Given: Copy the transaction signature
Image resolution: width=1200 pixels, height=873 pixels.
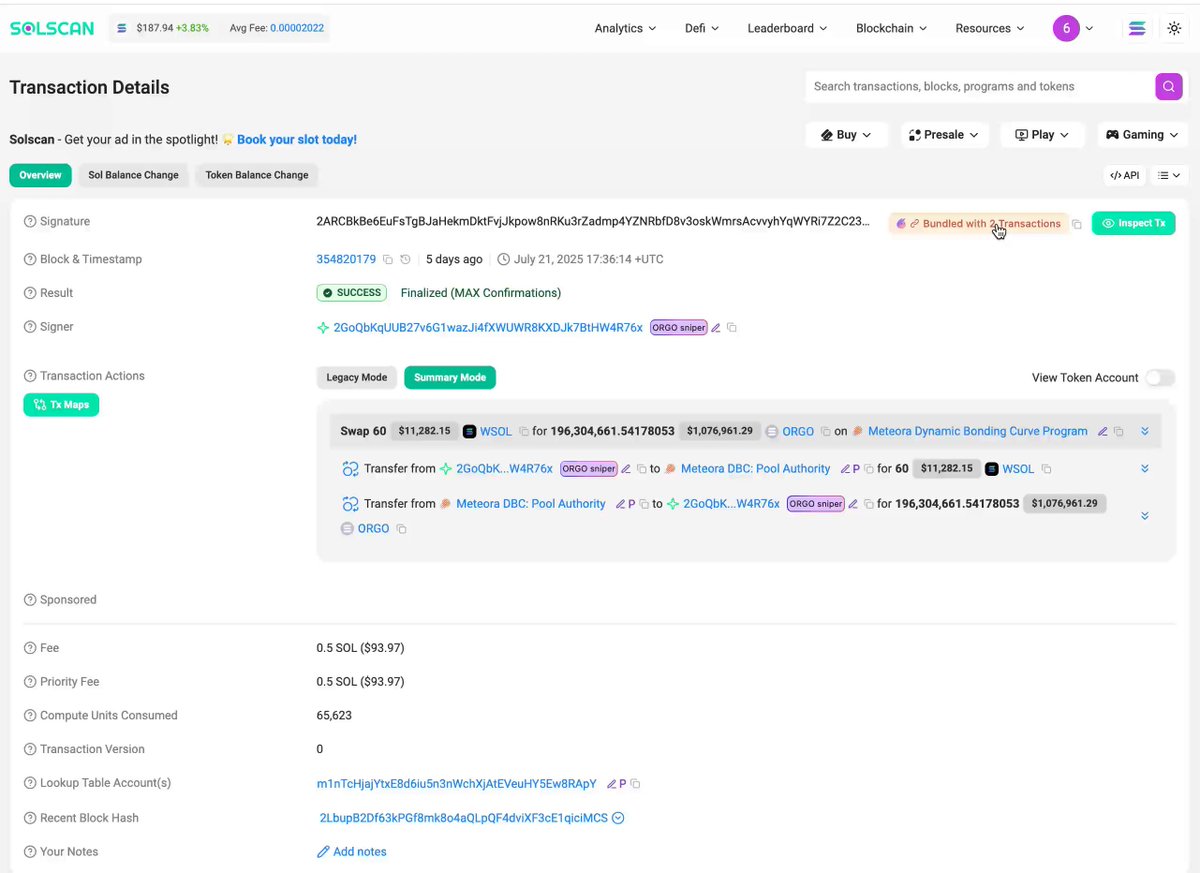Looking at the screenshot, I should 1077,224.
